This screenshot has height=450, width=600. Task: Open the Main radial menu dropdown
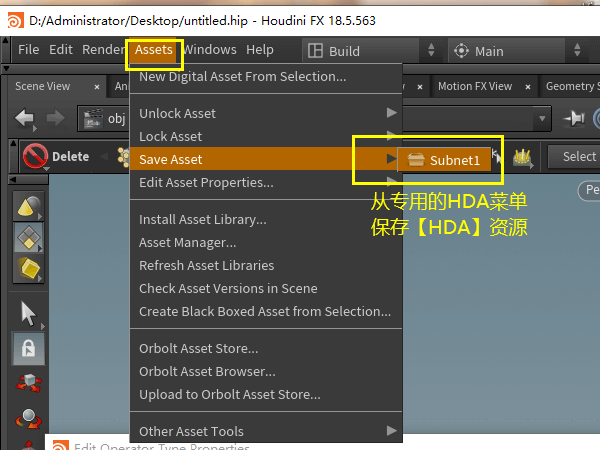click(518, 51)
